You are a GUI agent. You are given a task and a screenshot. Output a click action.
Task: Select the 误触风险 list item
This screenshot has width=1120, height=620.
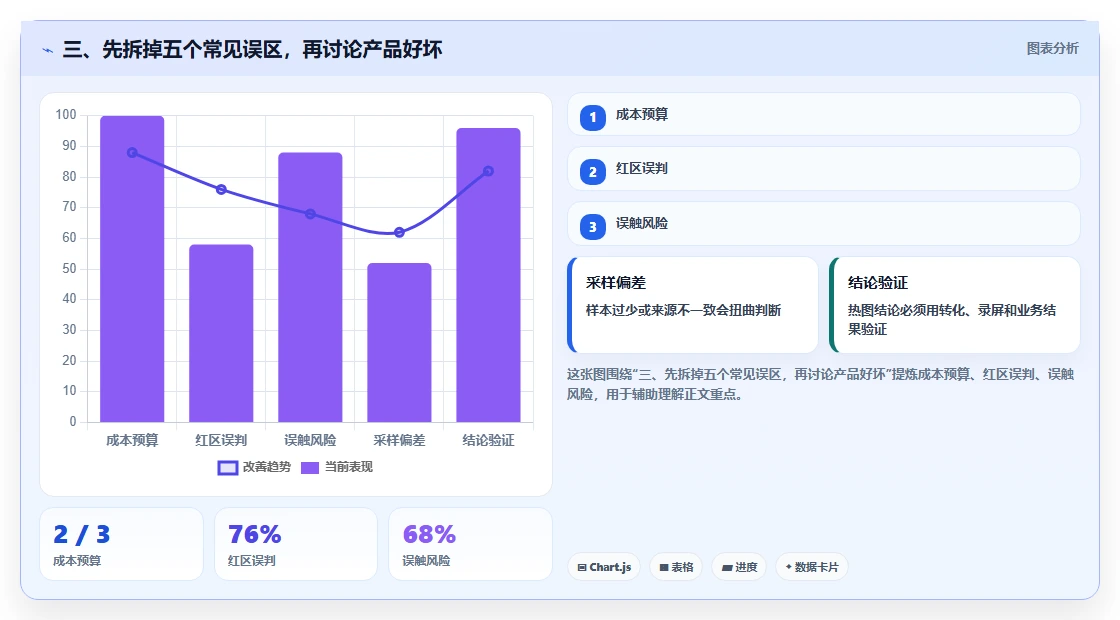point(824,224)
